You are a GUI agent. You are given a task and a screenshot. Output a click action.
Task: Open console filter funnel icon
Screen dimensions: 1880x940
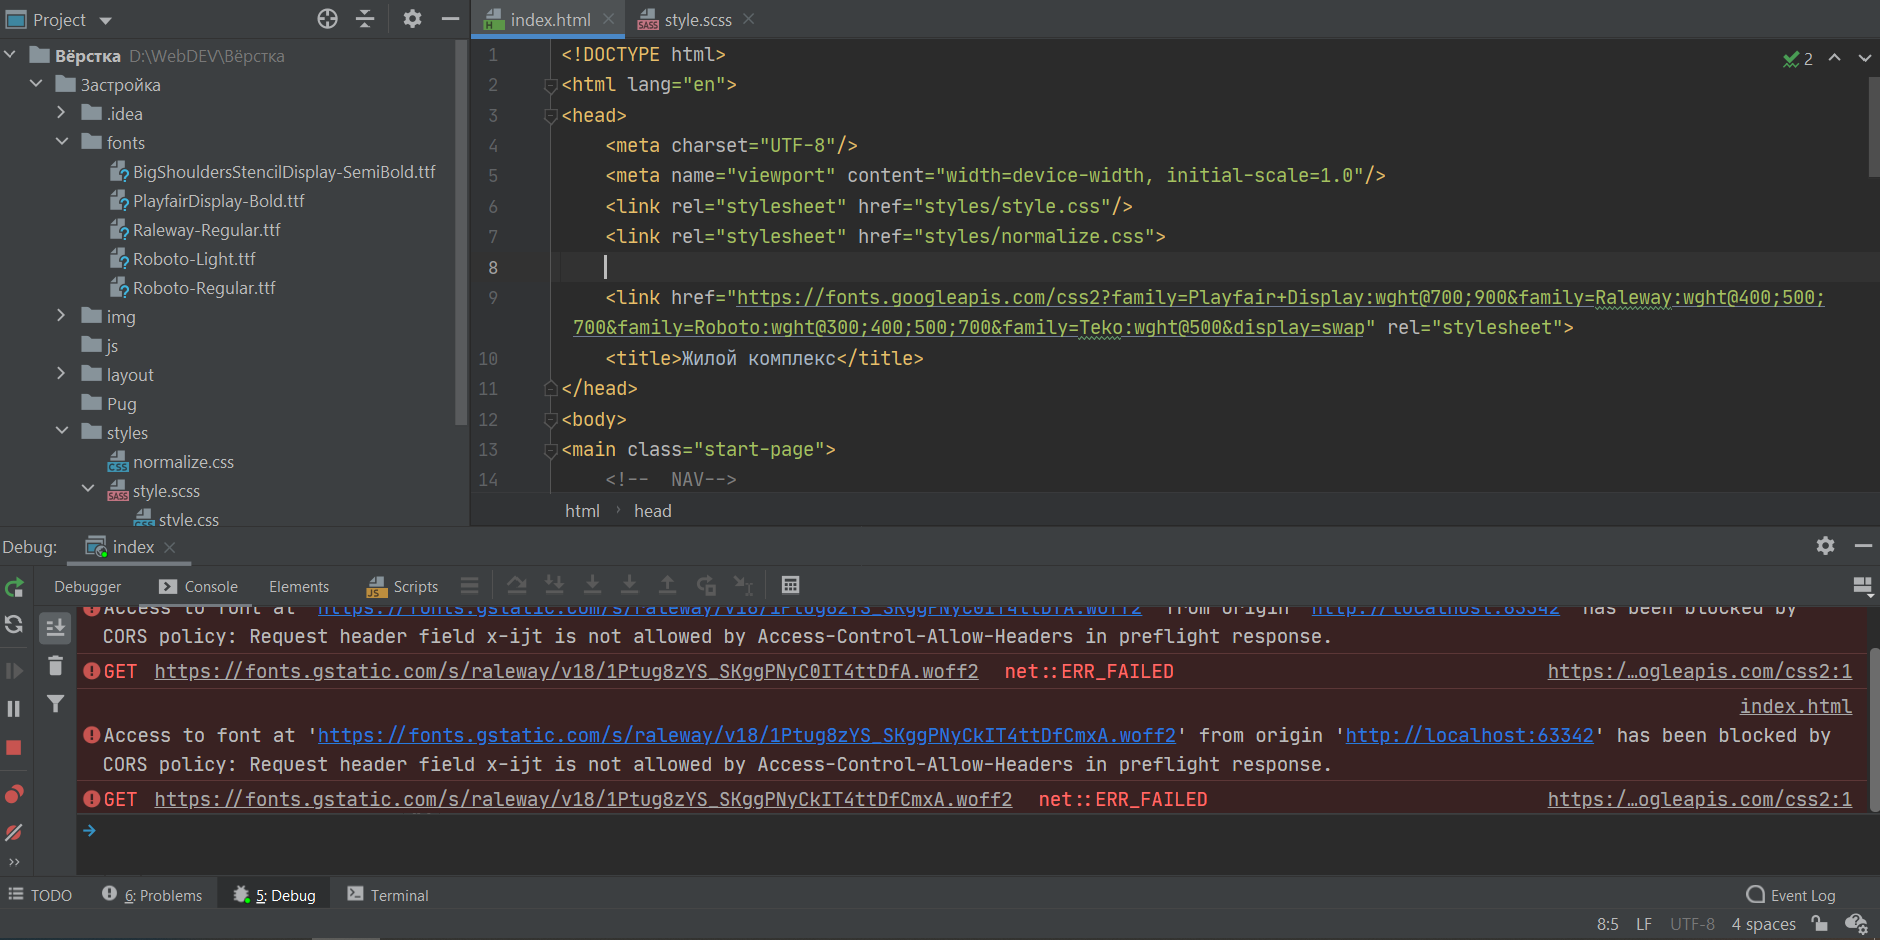click(55, 704)
